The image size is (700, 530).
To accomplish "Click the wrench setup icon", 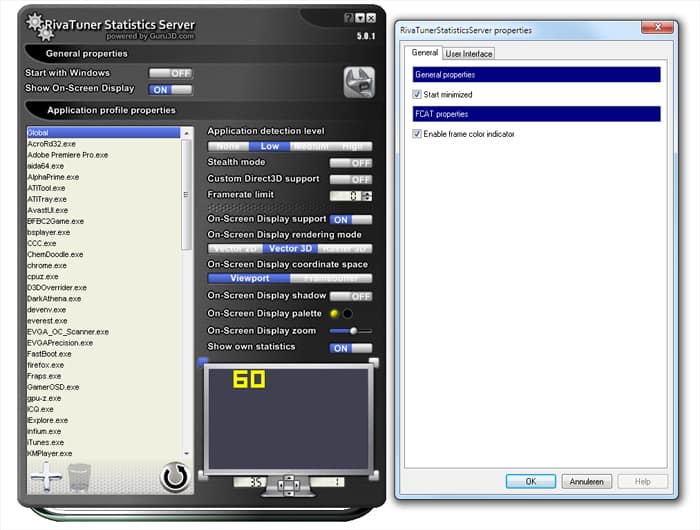I will [359, 82].
